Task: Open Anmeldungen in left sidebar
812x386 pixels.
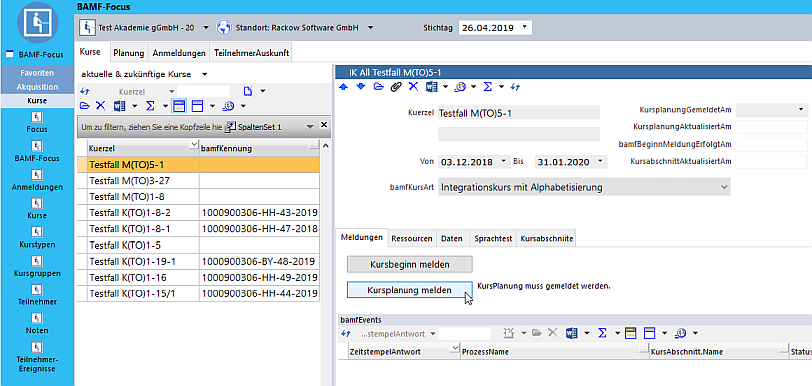Action: click(x=37, y=181)
